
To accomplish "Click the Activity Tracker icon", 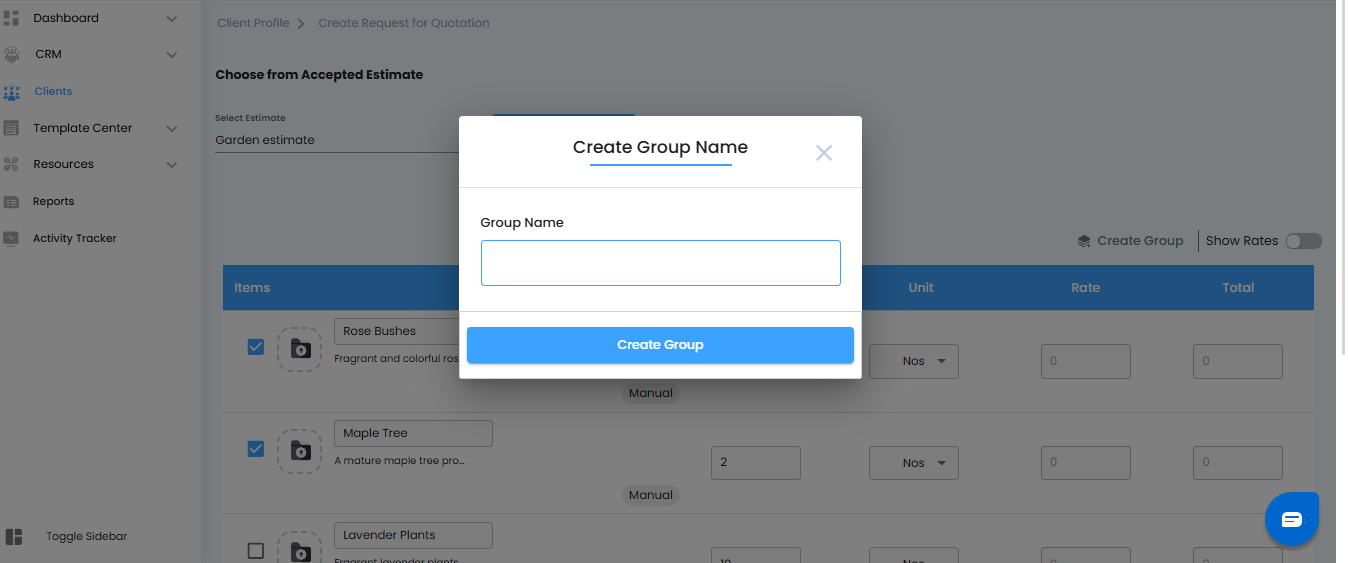I will (12, 238).
